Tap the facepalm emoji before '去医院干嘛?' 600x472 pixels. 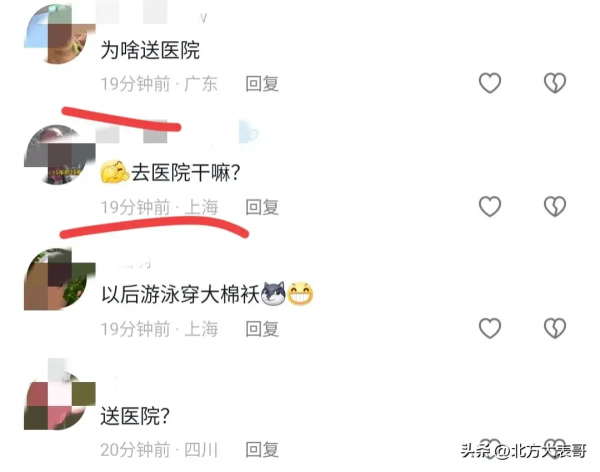click(115, 172)
